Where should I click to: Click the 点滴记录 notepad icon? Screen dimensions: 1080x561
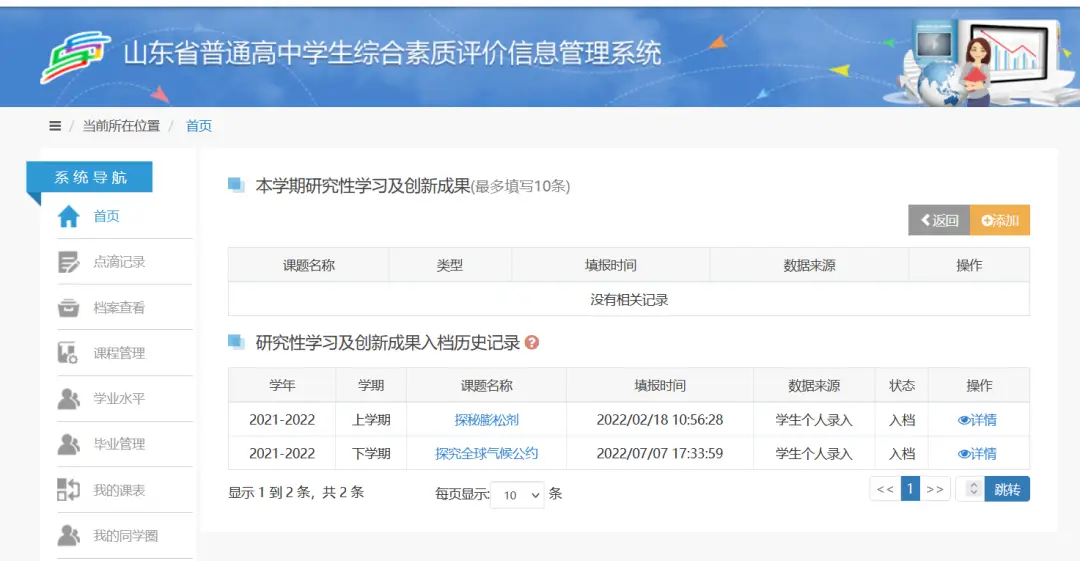click(x=69, y=262)
